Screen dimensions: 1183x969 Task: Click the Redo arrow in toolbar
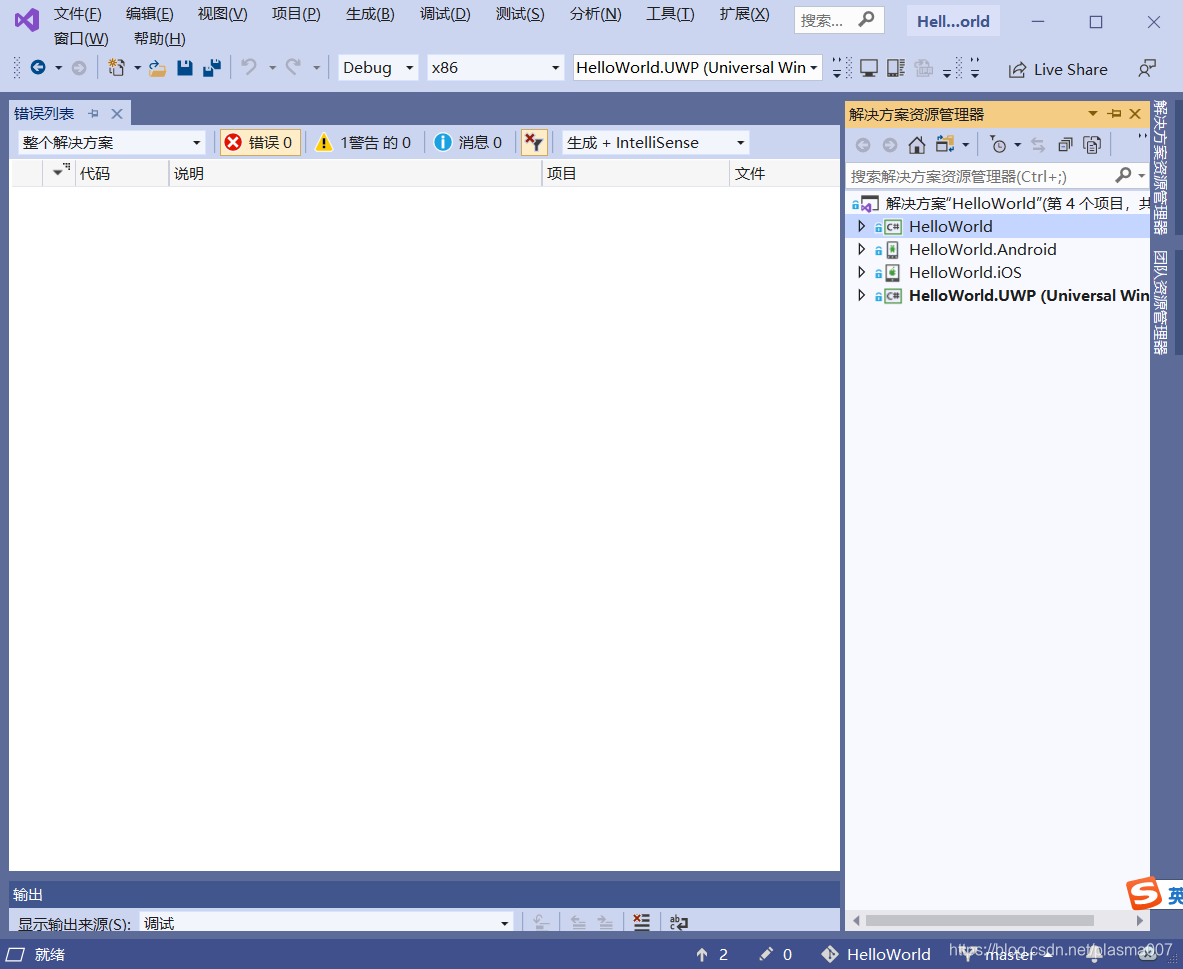click(293, 68)
